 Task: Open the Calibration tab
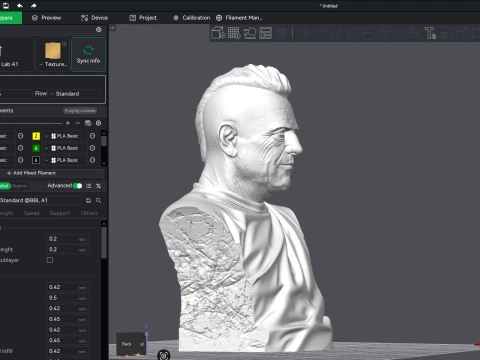click(x=192, y=18)
